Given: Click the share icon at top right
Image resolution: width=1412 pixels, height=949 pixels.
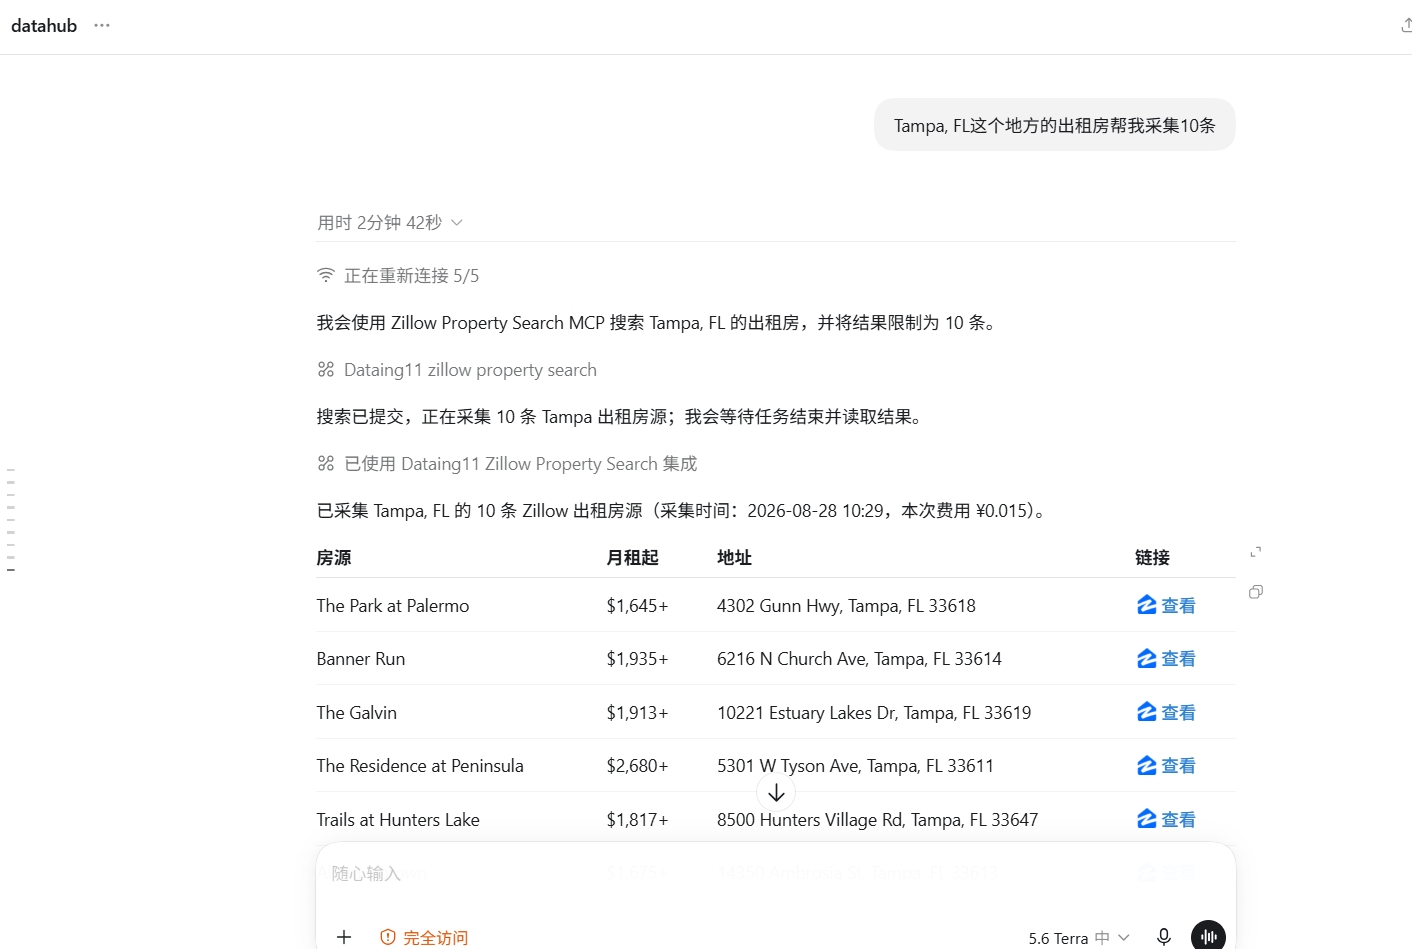Looking at the screenshot, I should 1406,25.
